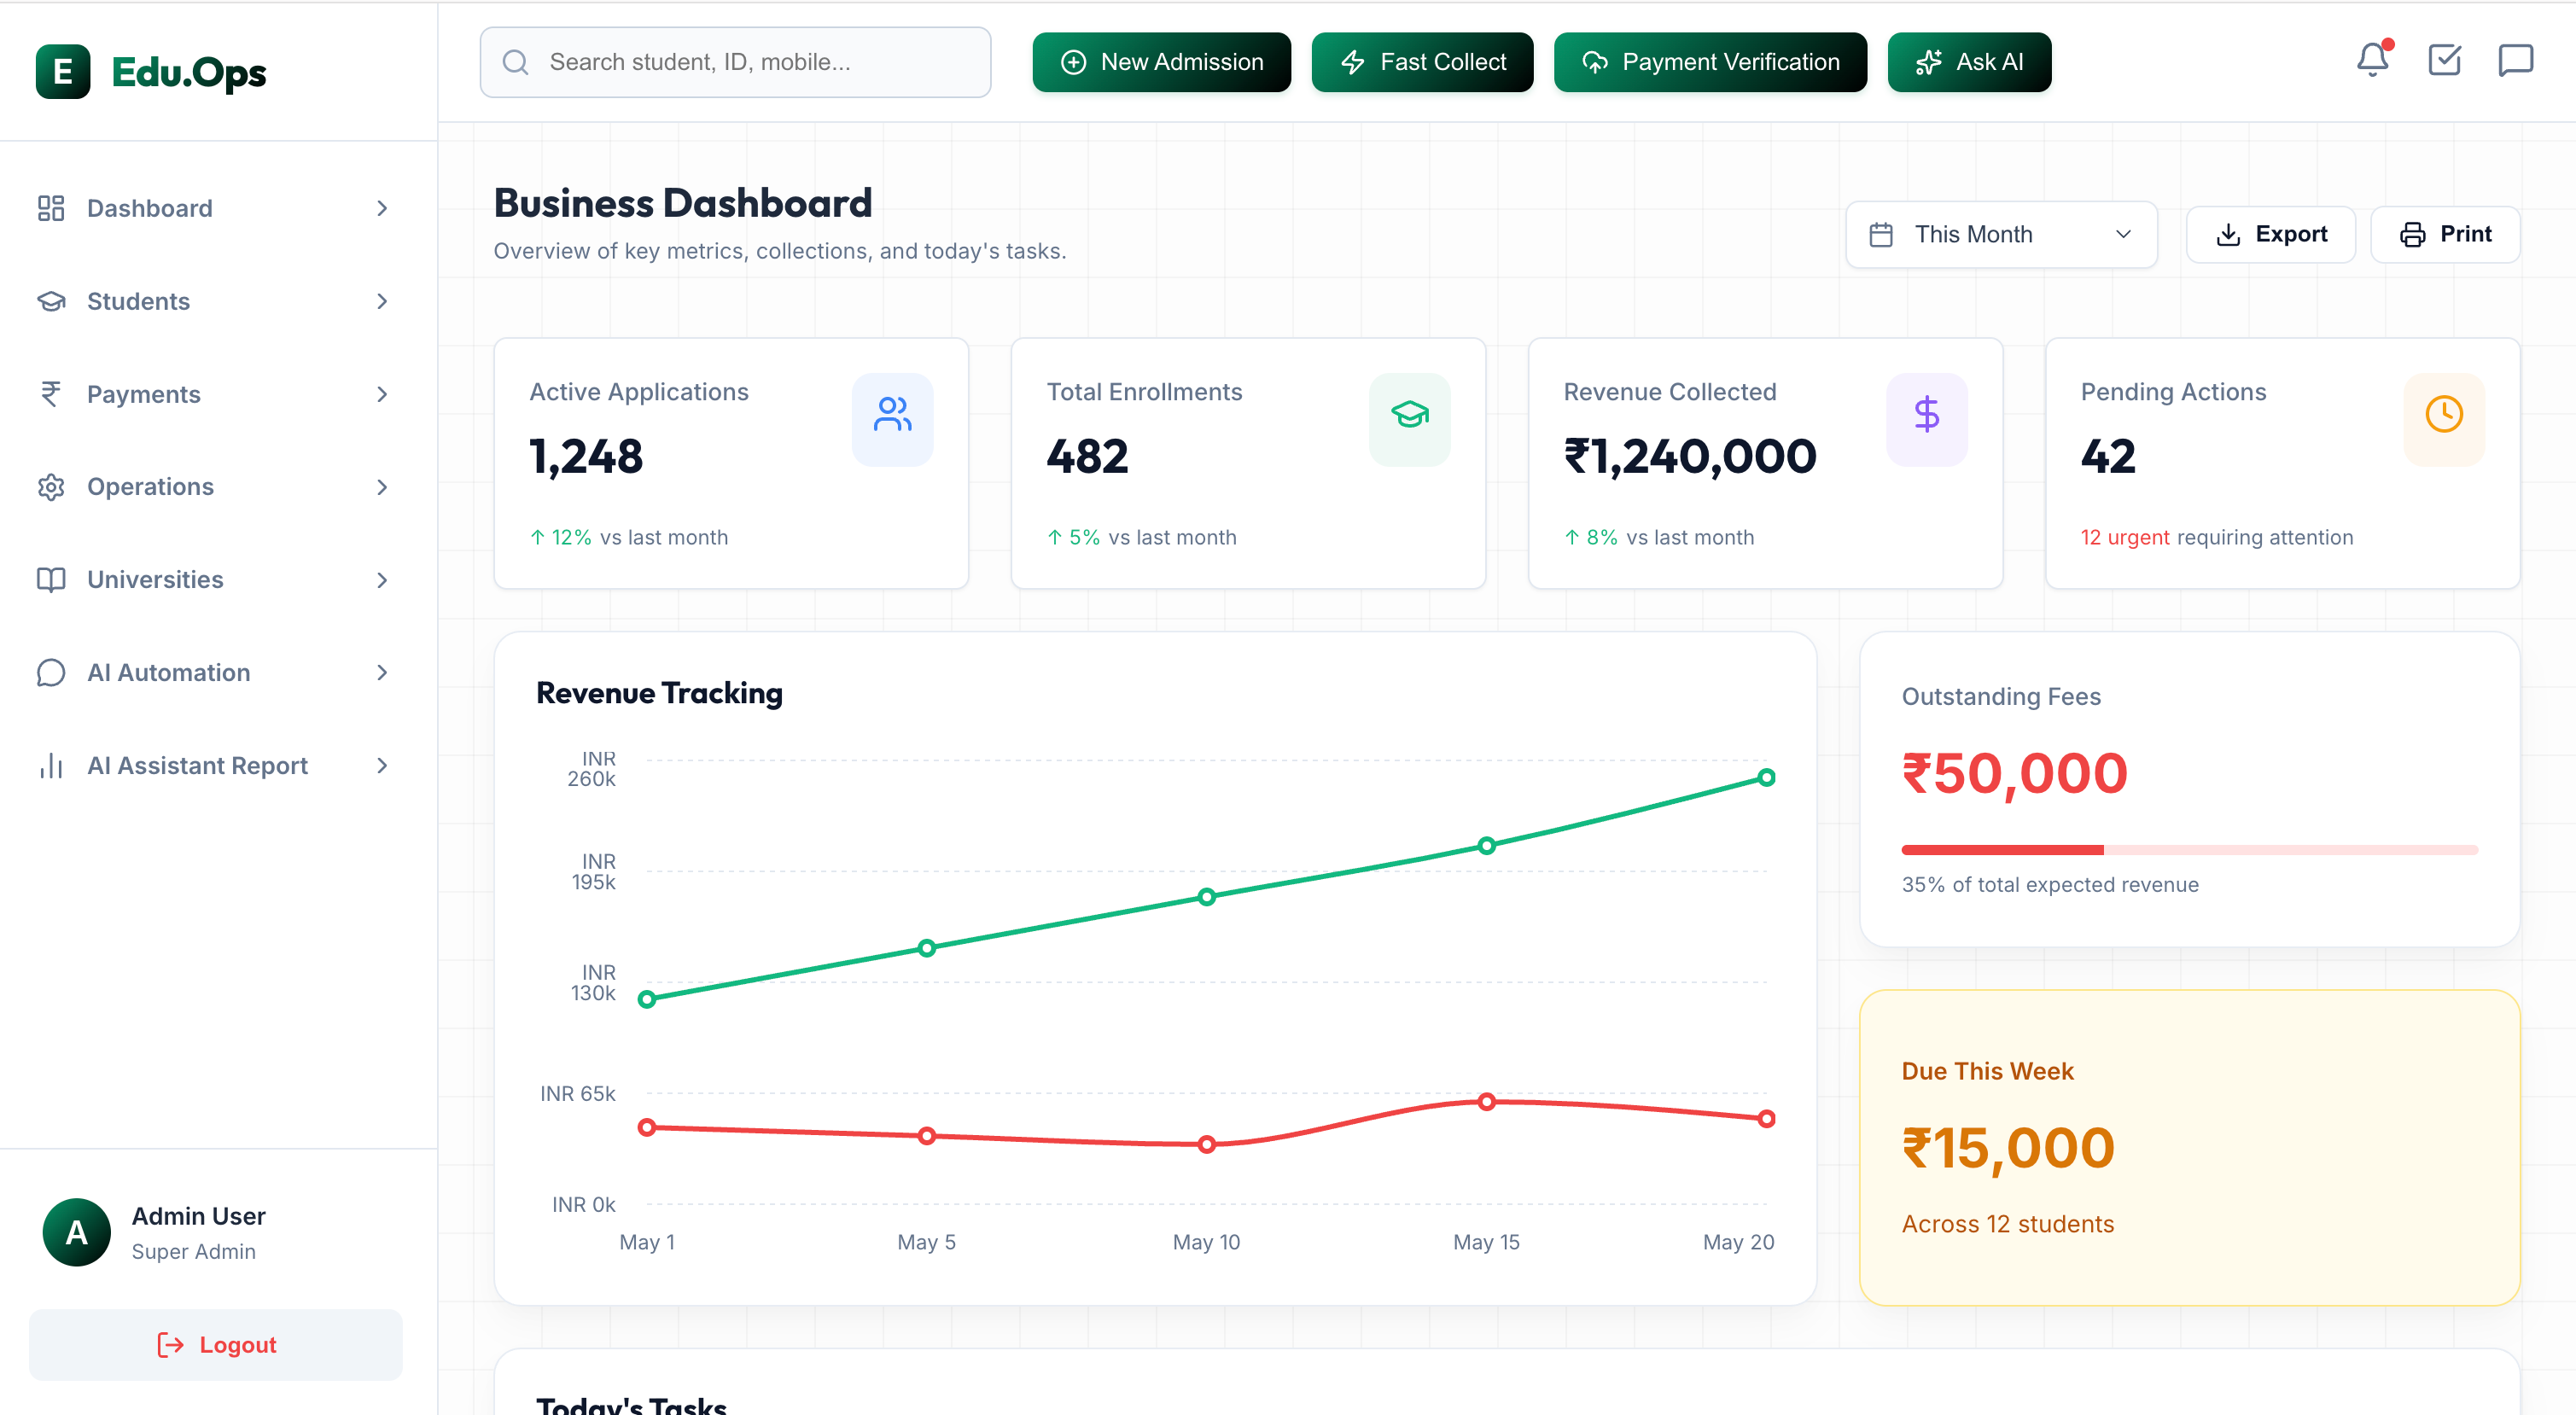Image resolution: width=2576 pixels, height=1415 pixels.
Task: Click the Revenue Tracking chart title
Action: pos(659,692)
